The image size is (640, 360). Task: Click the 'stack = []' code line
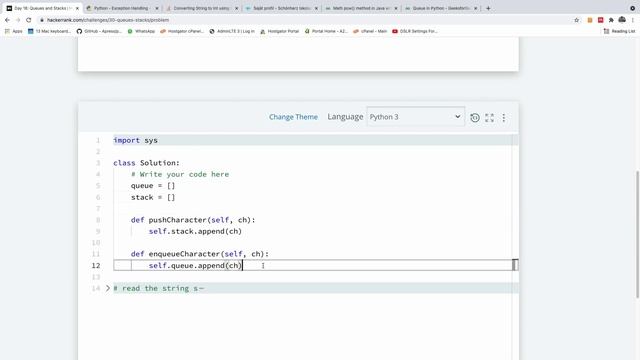pos(153,197)
